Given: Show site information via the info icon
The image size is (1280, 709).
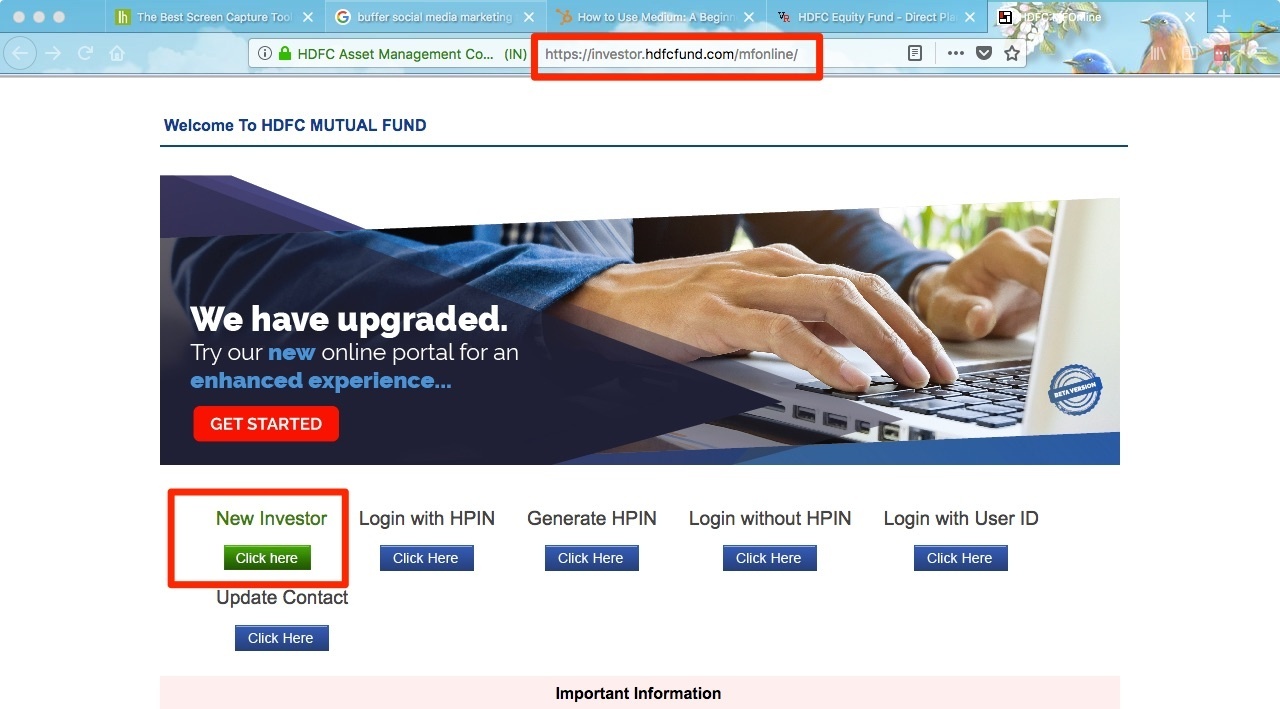Looking at the screenshot, I should click(265, 54).
